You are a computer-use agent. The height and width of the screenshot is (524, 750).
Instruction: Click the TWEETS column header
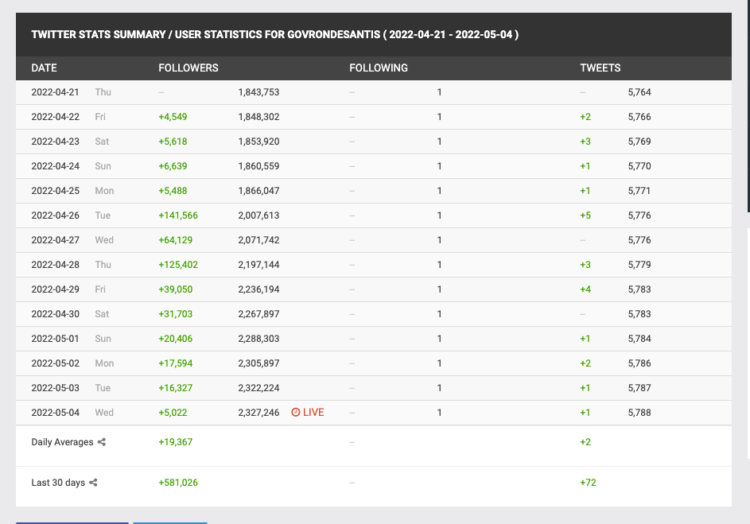[600, 68]
